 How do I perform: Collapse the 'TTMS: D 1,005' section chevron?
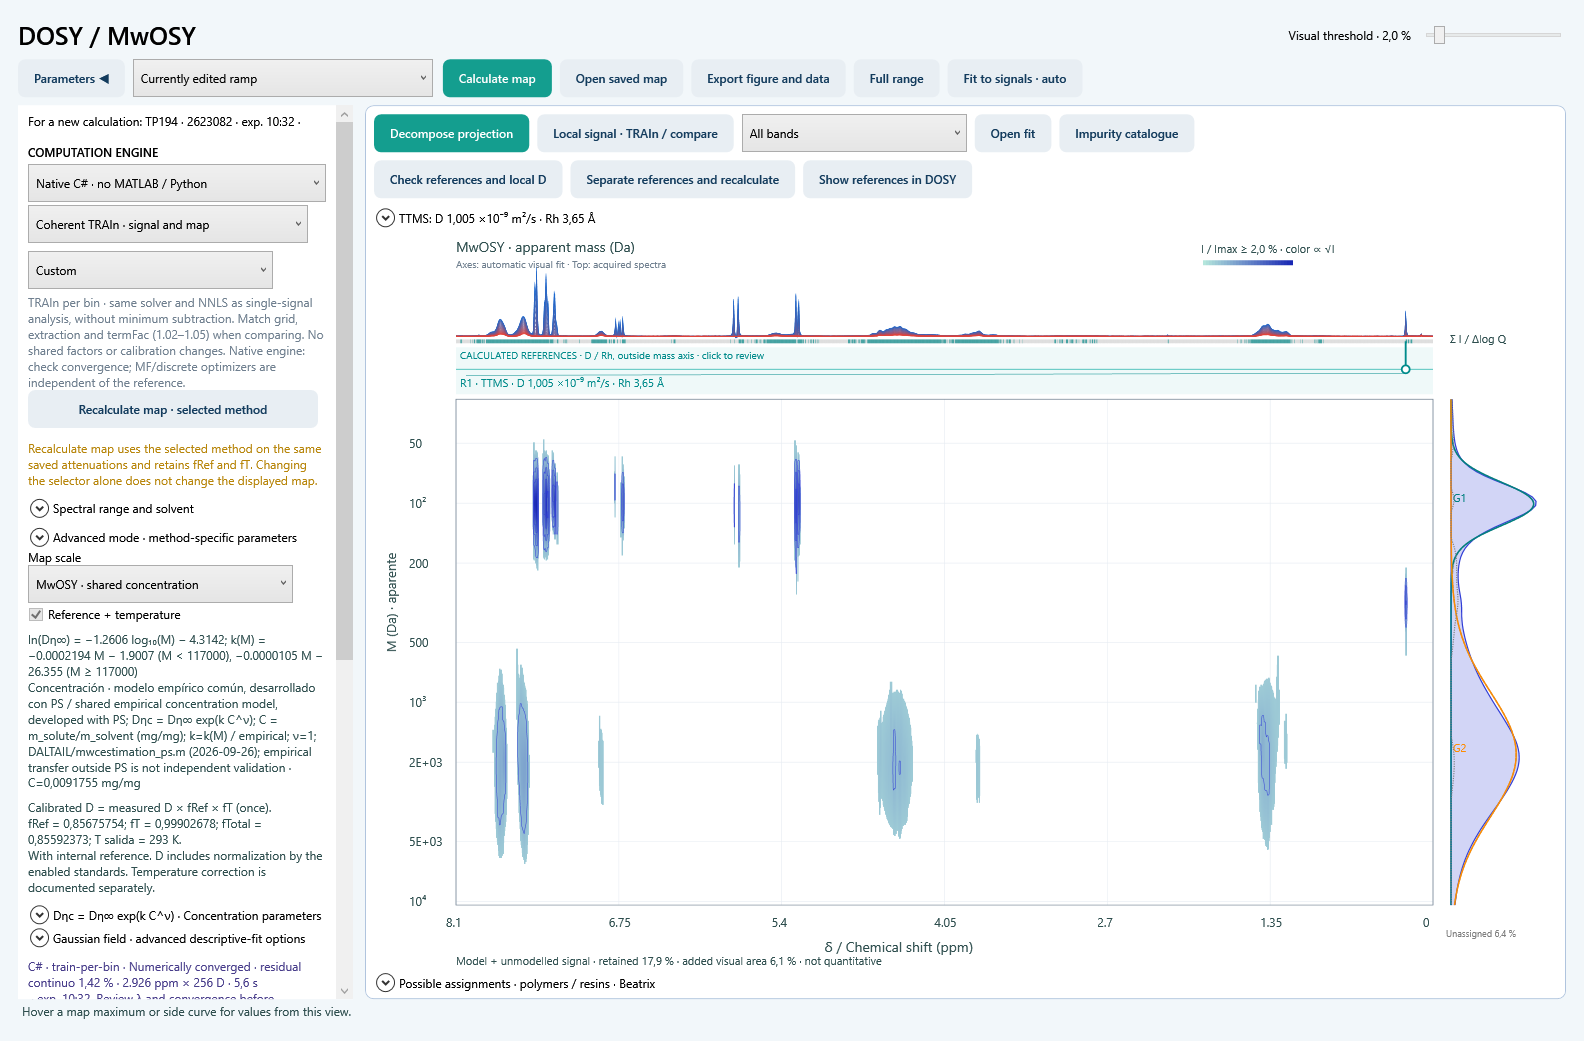click(385, 218)
